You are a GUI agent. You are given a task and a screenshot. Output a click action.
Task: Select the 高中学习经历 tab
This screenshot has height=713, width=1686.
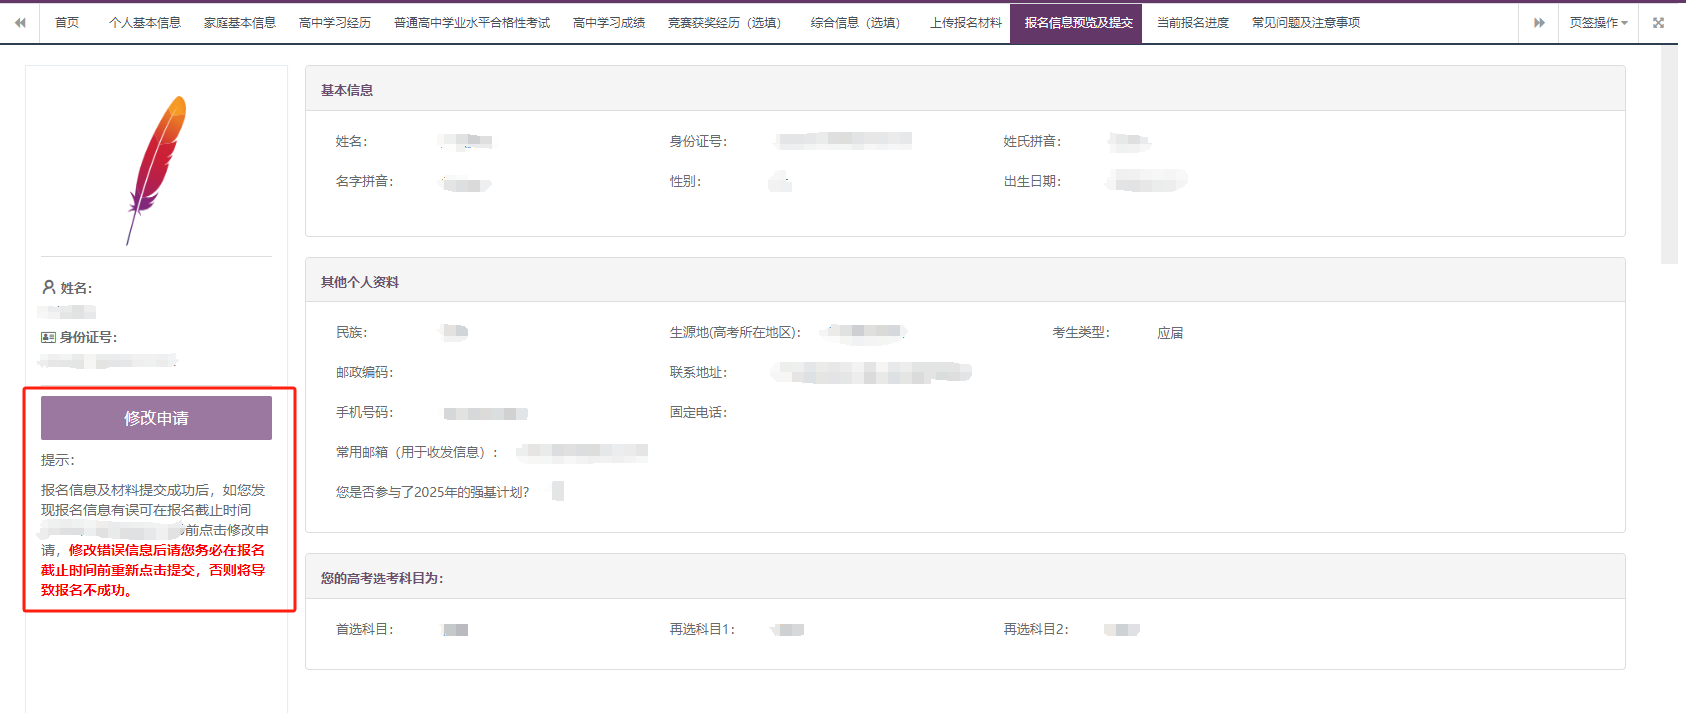335,23
